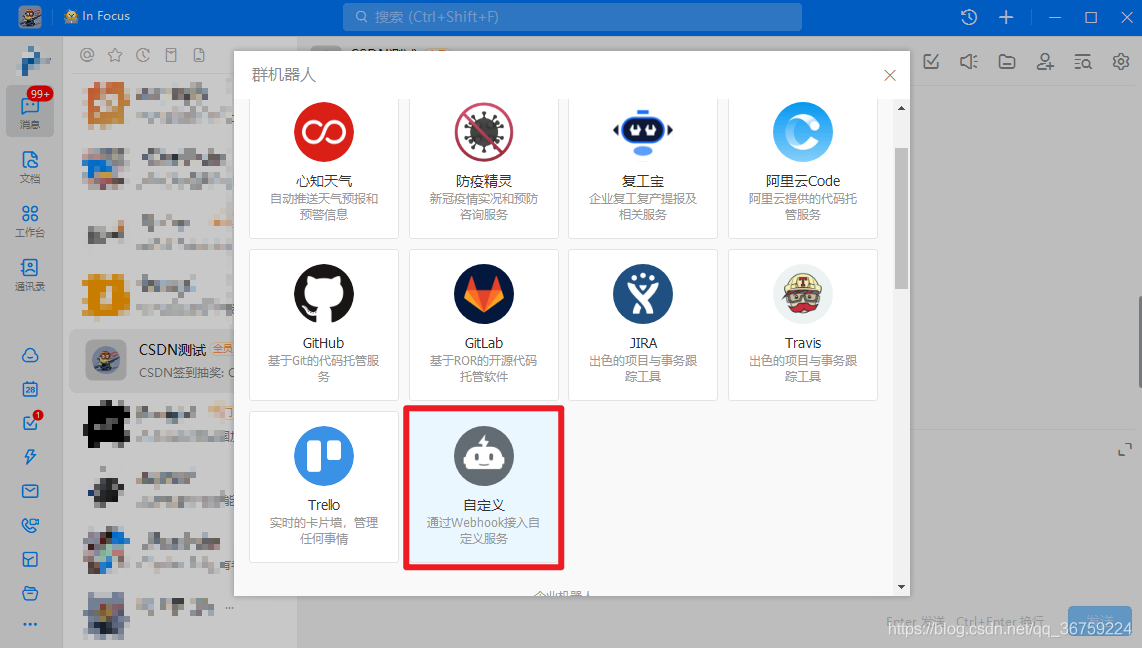1142x648 pixels.
Task: Open group settings gear icon
Action: click(1121, 62)
